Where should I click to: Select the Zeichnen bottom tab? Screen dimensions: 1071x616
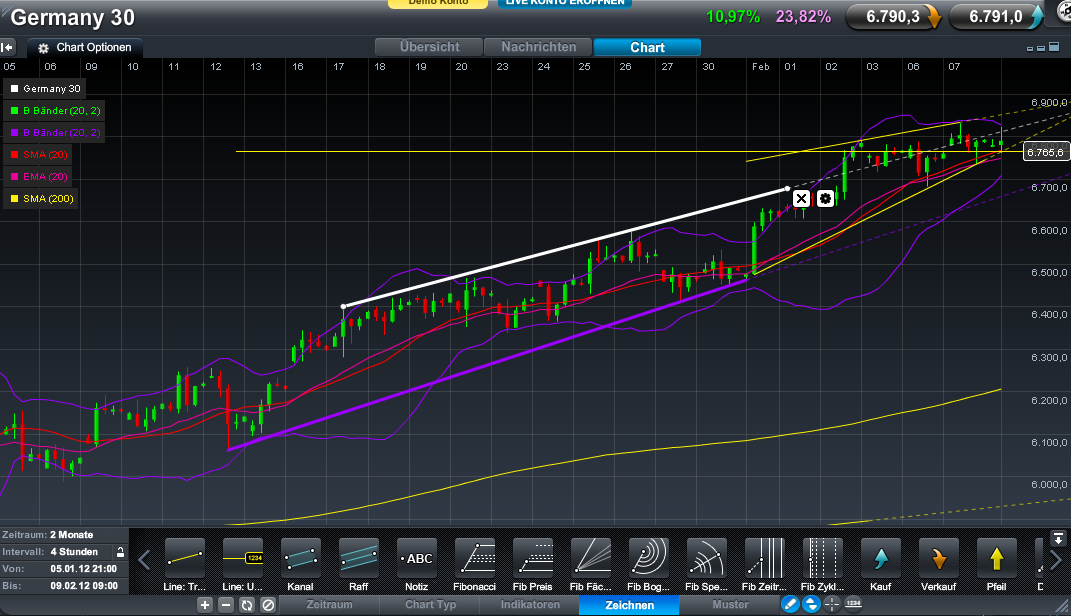coord(629,605)
